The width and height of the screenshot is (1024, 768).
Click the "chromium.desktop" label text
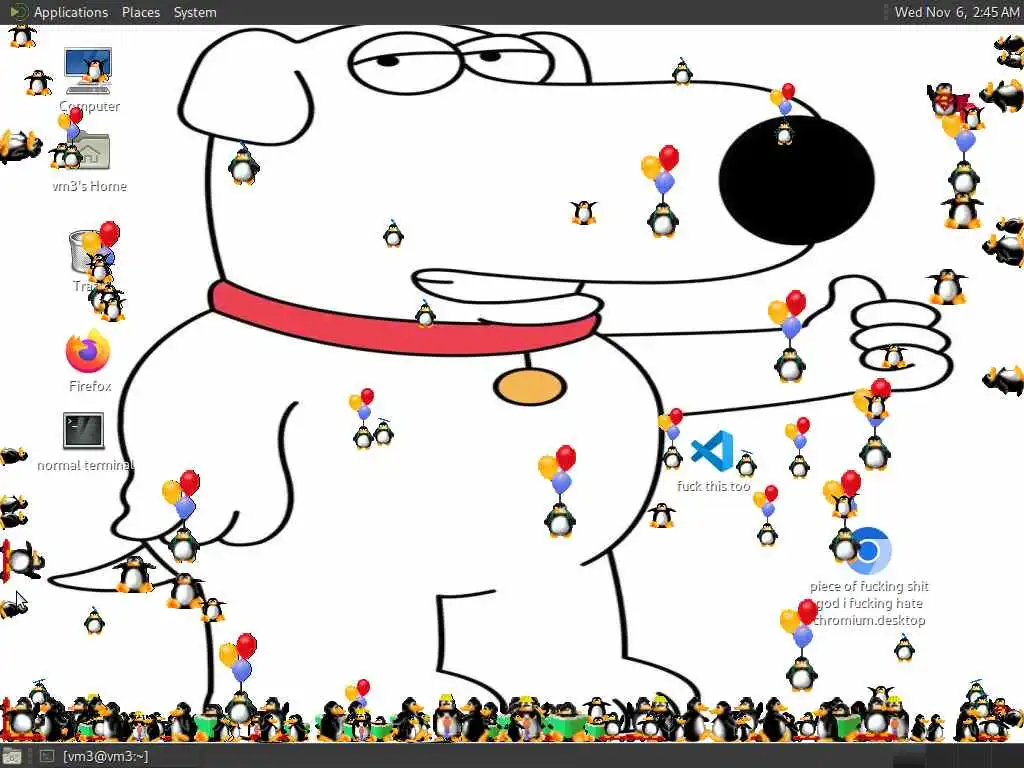(x=869, y=620)
